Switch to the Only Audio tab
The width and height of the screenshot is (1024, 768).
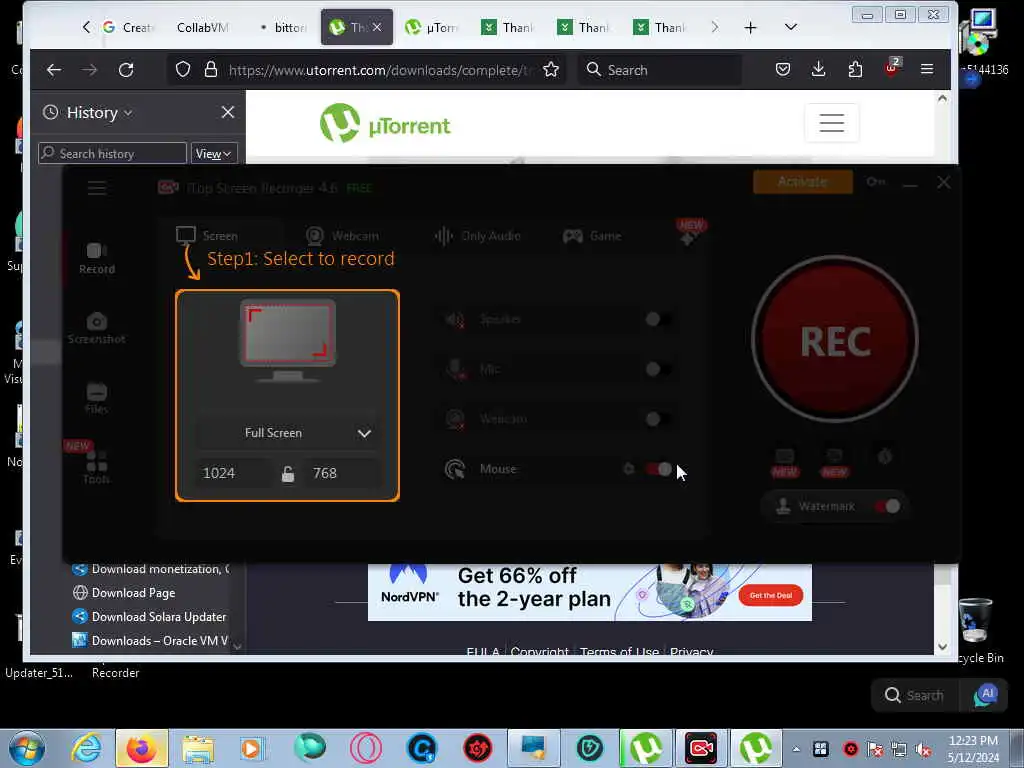(478, 236)
